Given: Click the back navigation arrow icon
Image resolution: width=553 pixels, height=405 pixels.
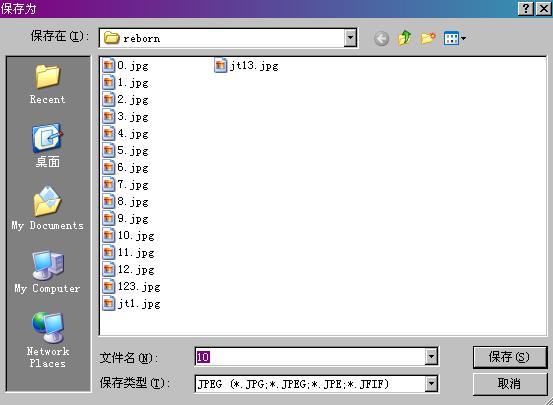Looking at the screenshot, I should click(x=381, y=38).
